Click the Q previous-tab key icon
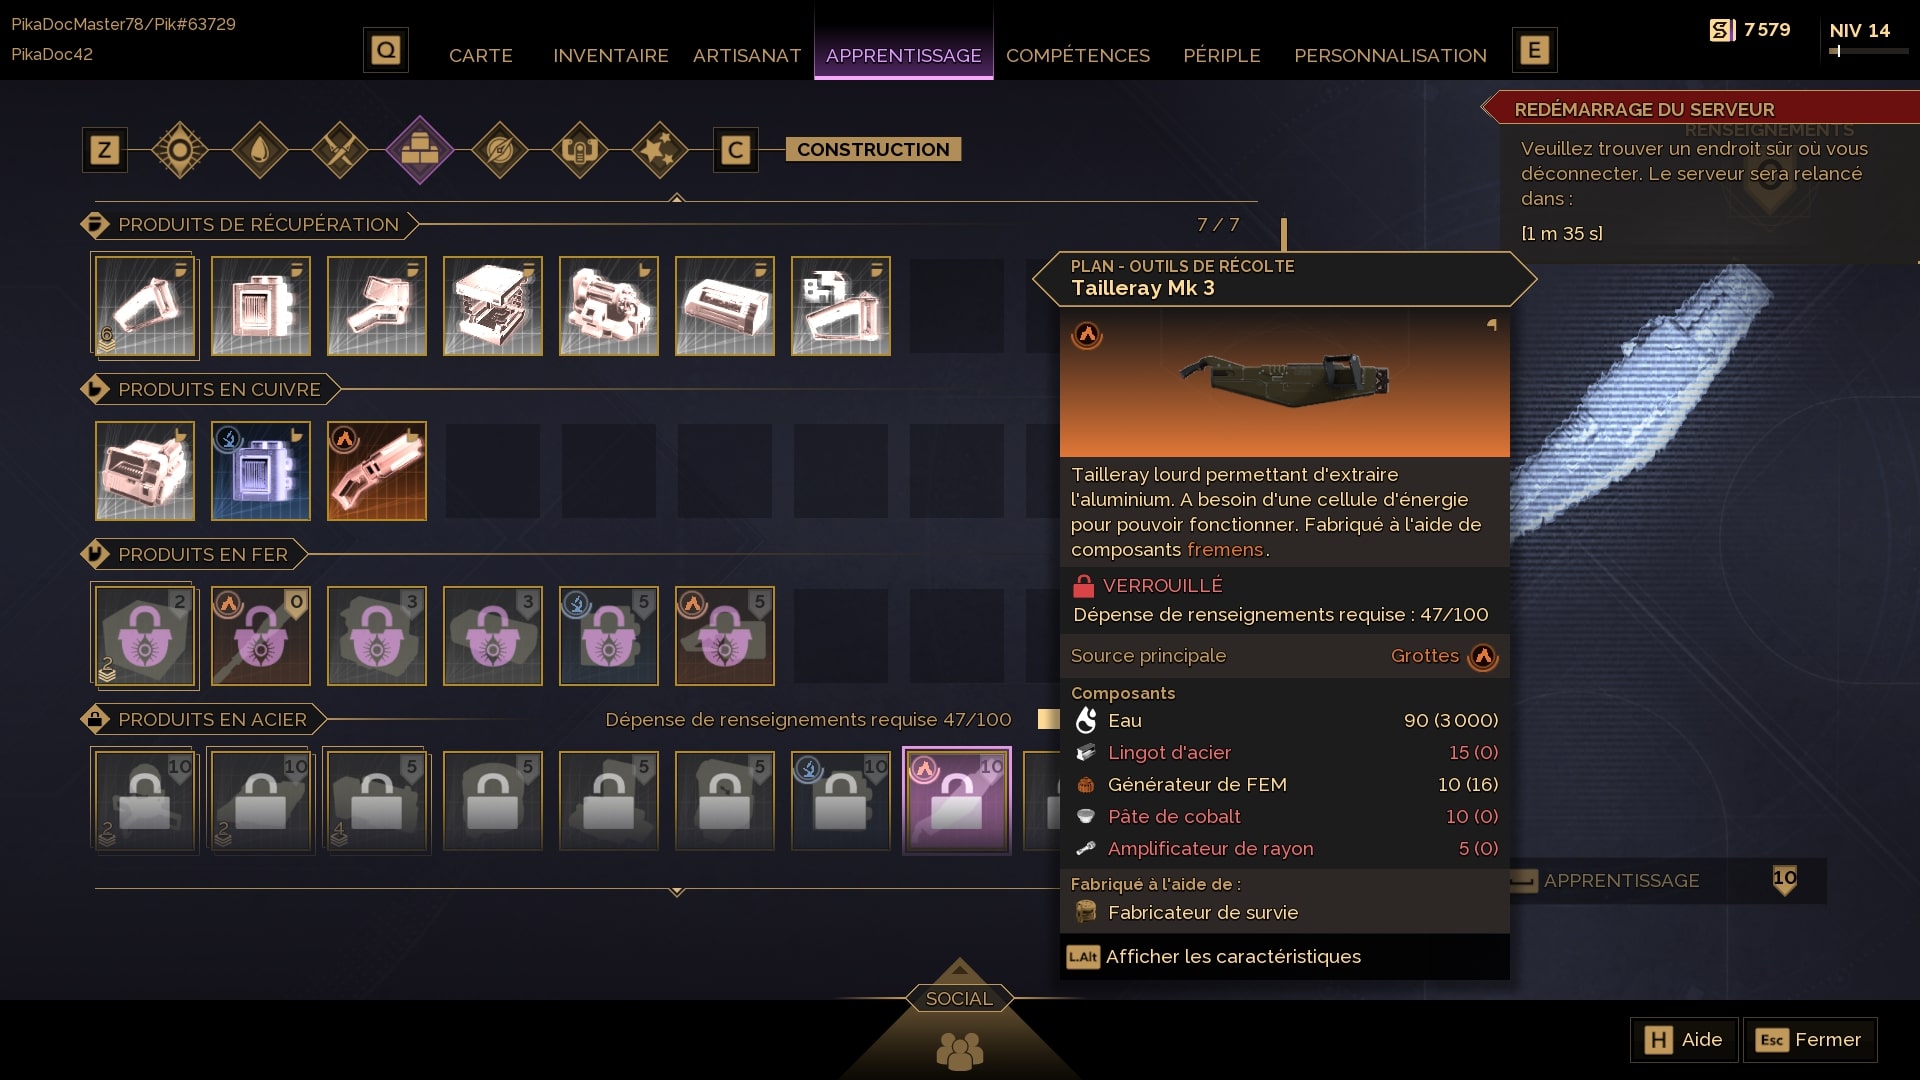The image size is (1920, 1080). tap(386, 50)
